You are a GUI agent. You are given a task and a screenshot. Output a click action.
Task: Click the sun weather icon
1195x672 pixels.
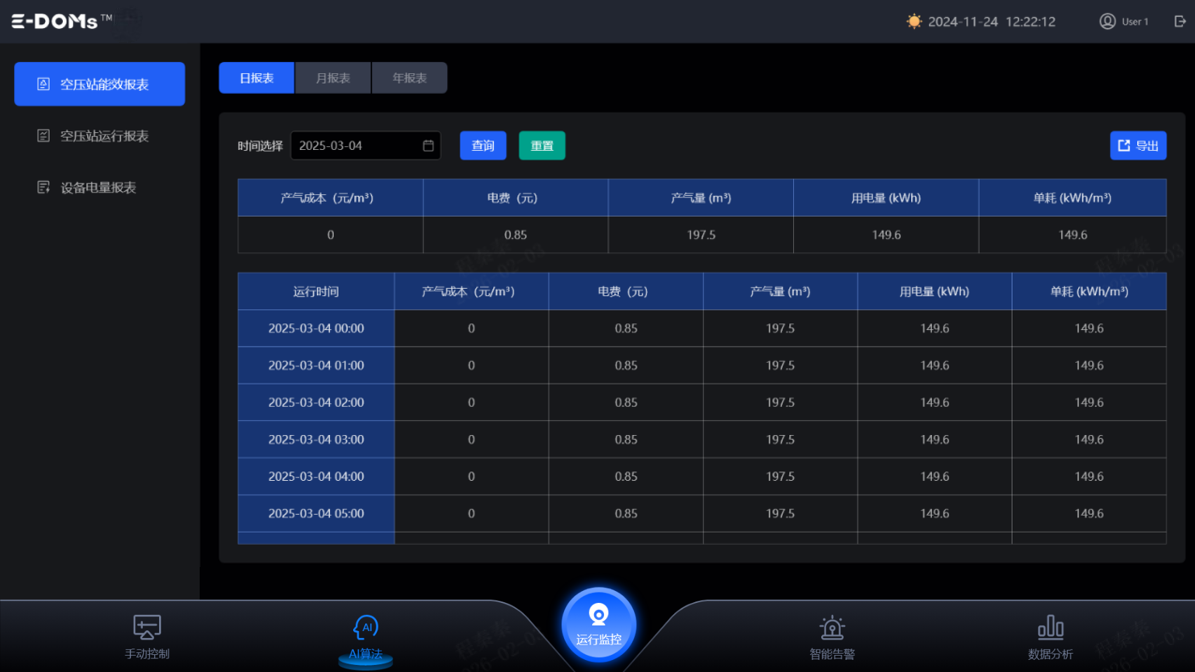coord(914,21)
